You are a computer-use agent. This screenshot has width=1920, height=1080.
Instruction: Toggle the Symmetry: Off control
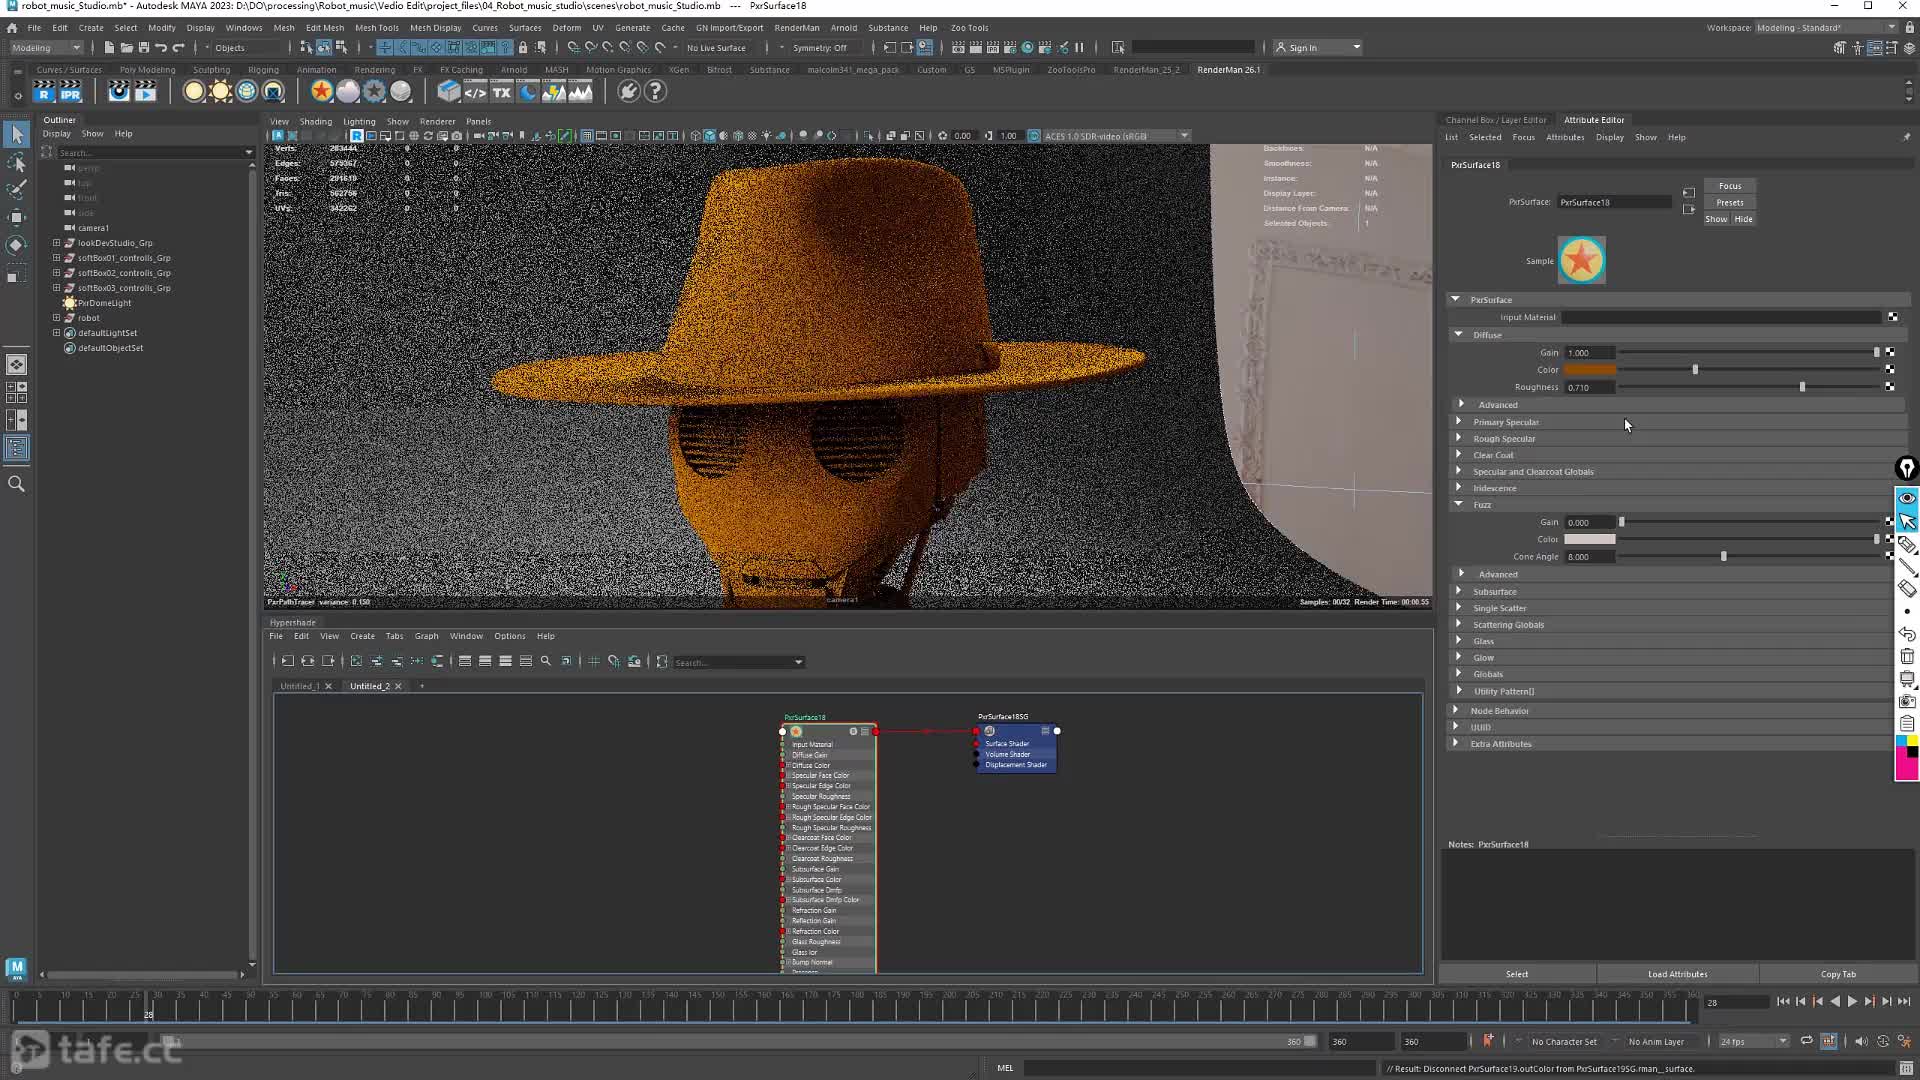pyautogui.click(x=819, y=47)
